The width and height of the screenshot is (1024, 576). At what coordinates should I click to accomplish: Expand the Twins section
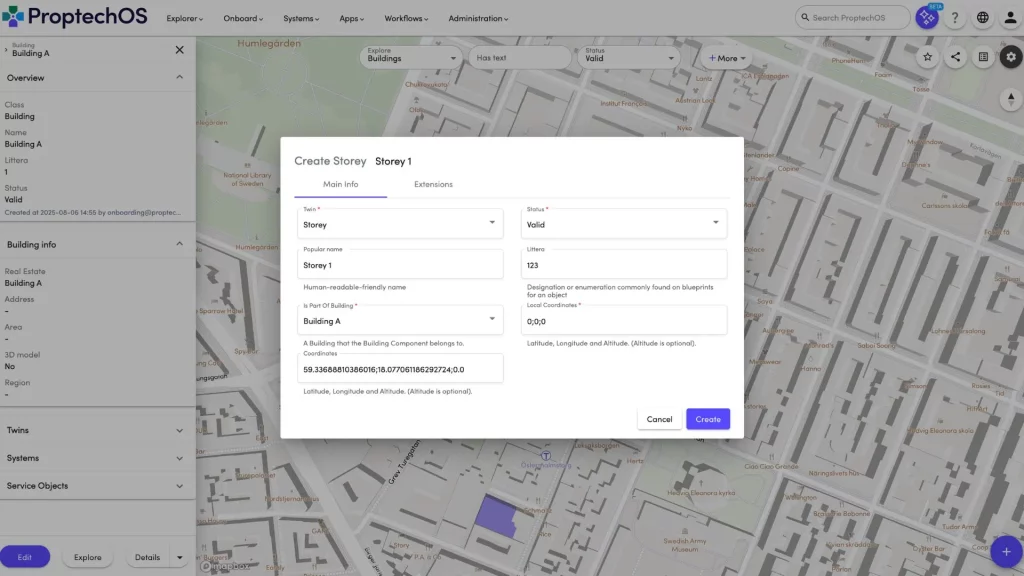click(x=97, y=431)
